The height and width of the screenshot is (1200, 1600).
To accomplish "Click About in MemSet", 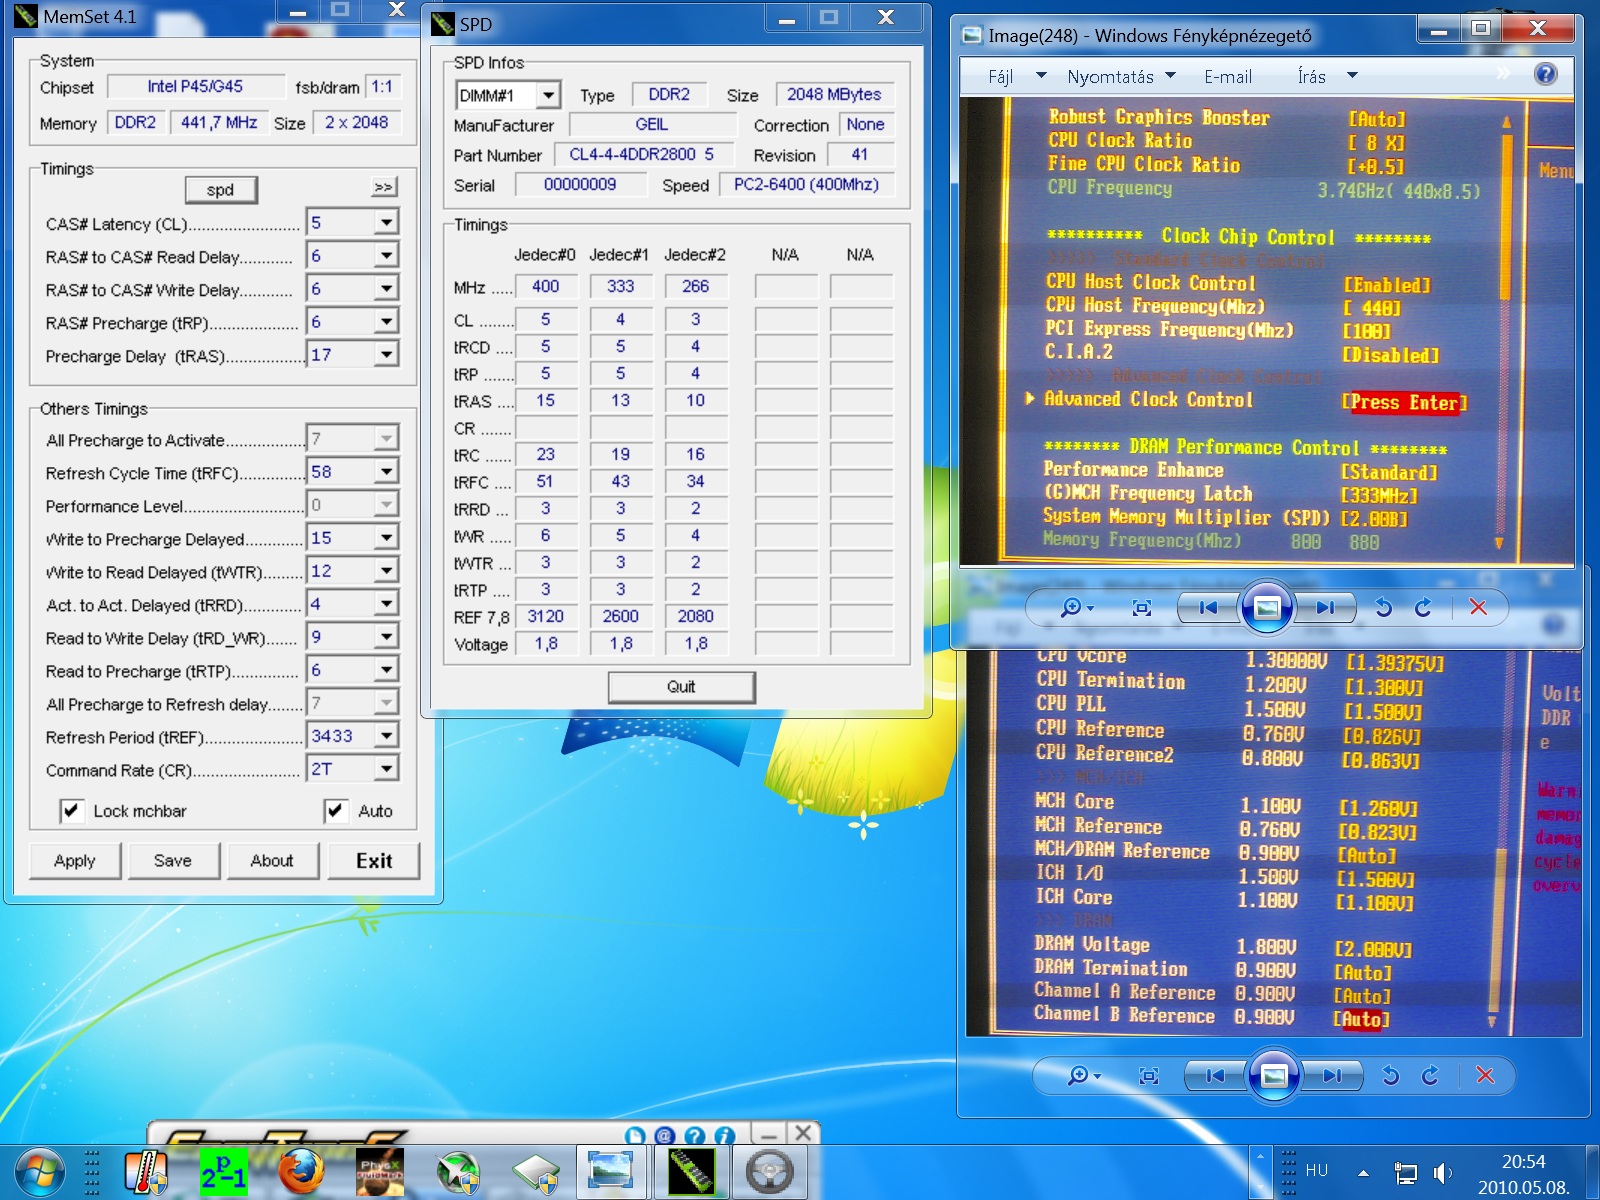I will (x=272, y=861).
